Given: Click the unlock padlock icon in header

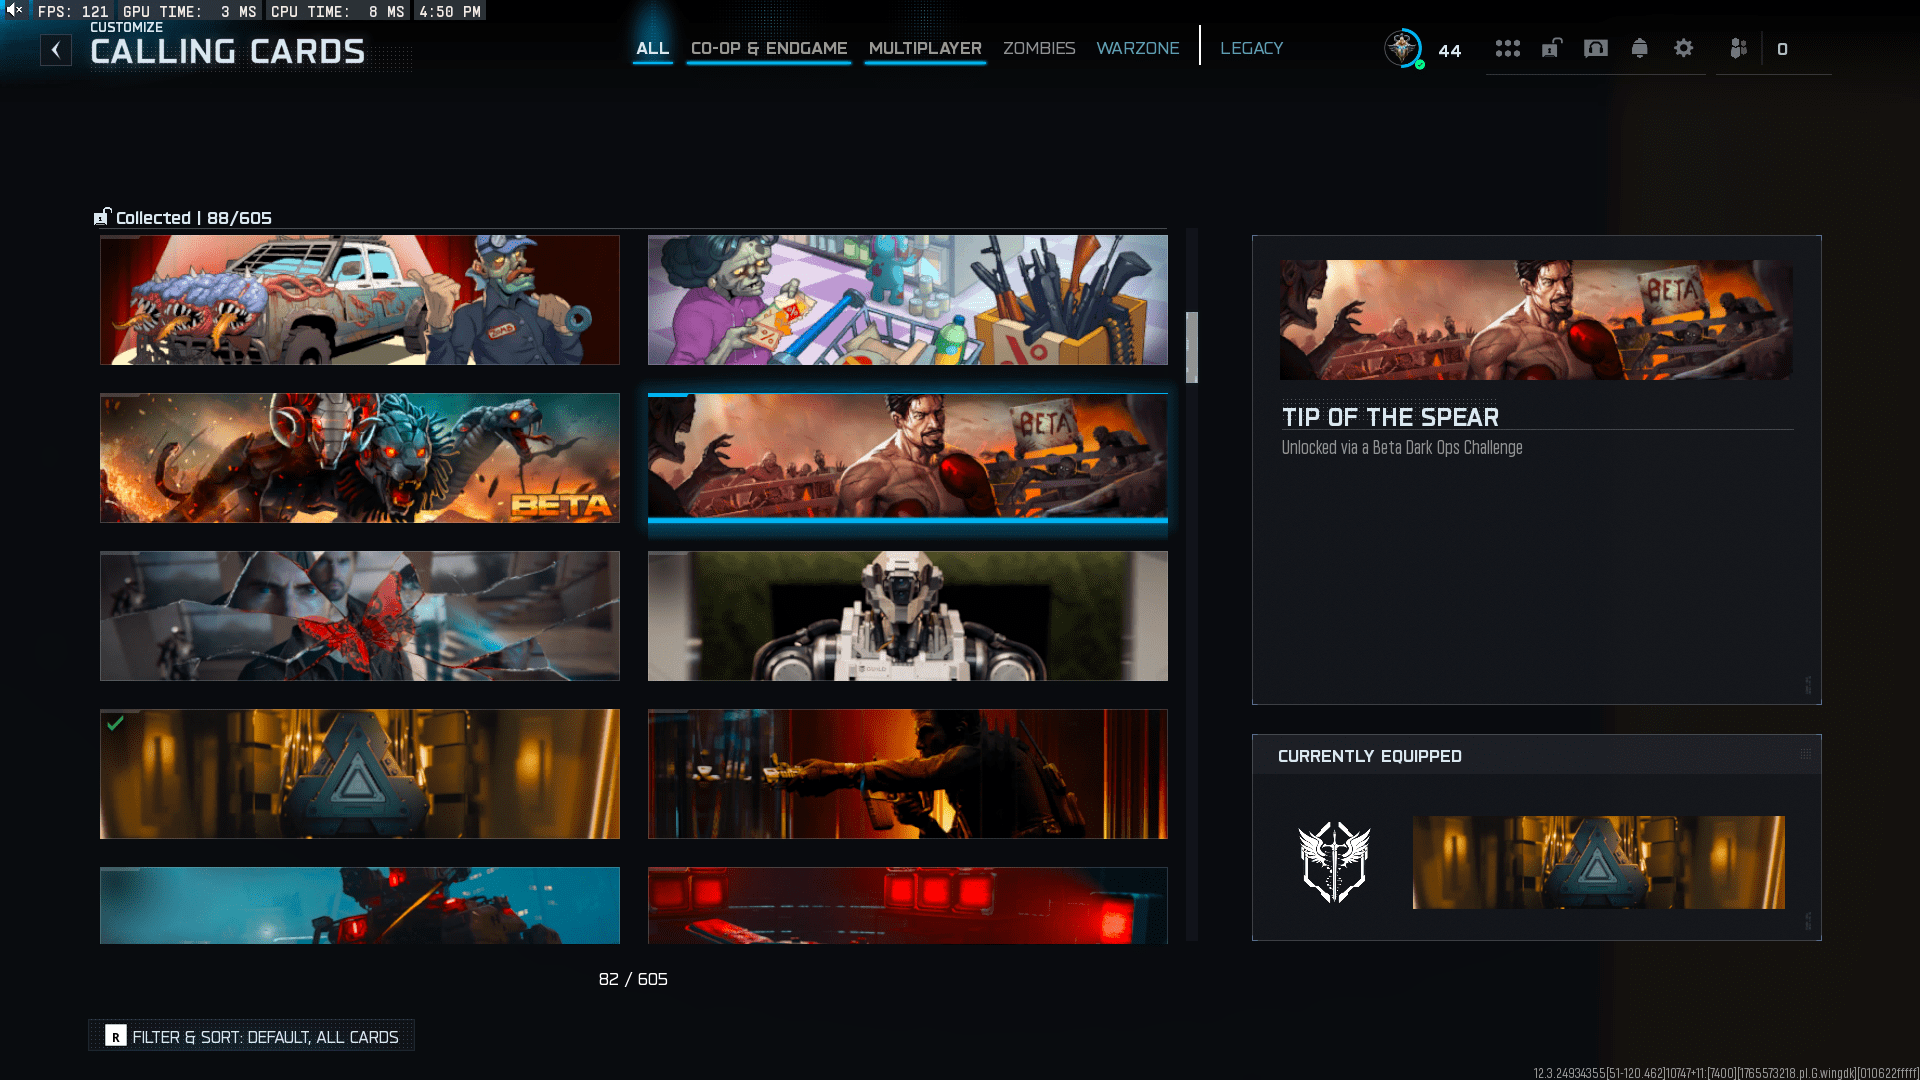Looking at the screenshot, I should tap(1551, 48).
